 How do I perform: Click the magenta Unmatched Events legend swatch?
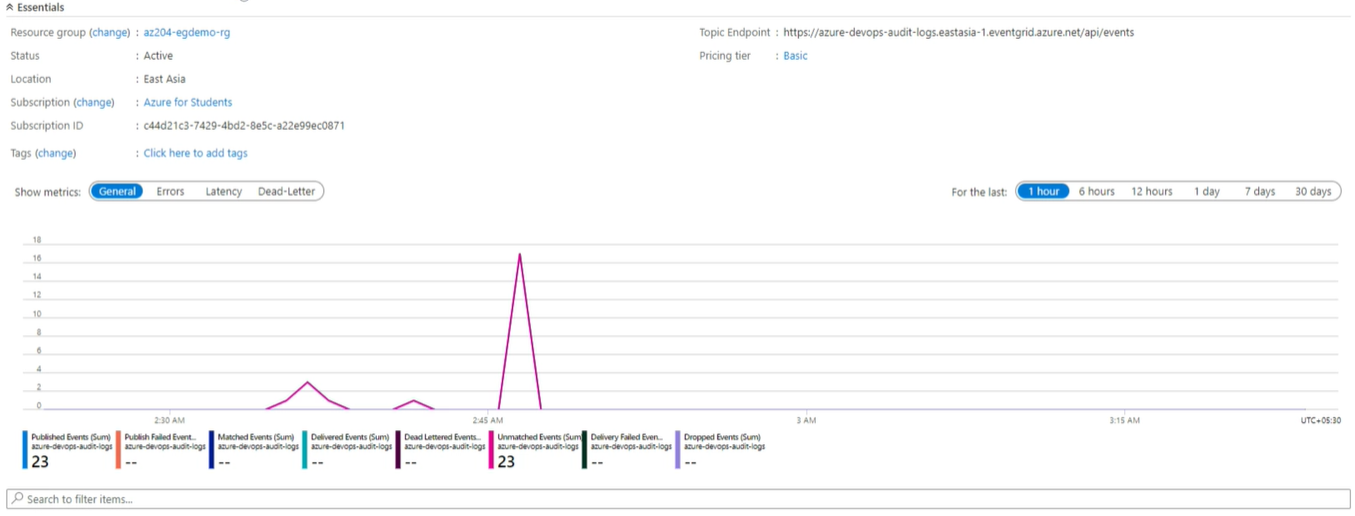tap(492, 449)
